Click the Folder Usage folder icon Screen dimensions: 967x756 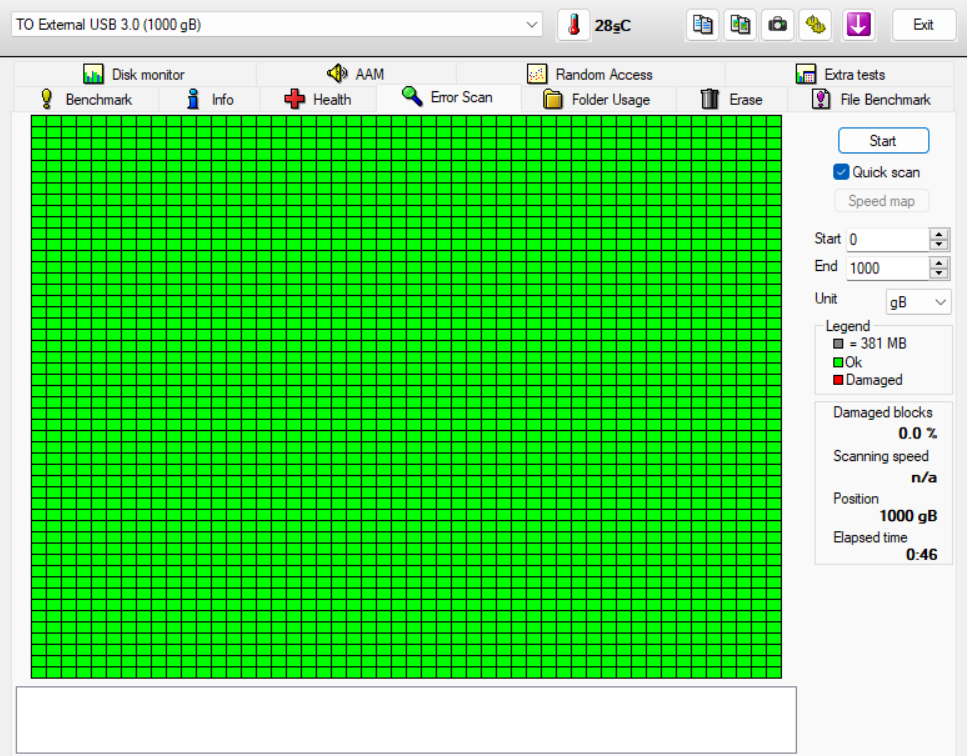(553, 99)
